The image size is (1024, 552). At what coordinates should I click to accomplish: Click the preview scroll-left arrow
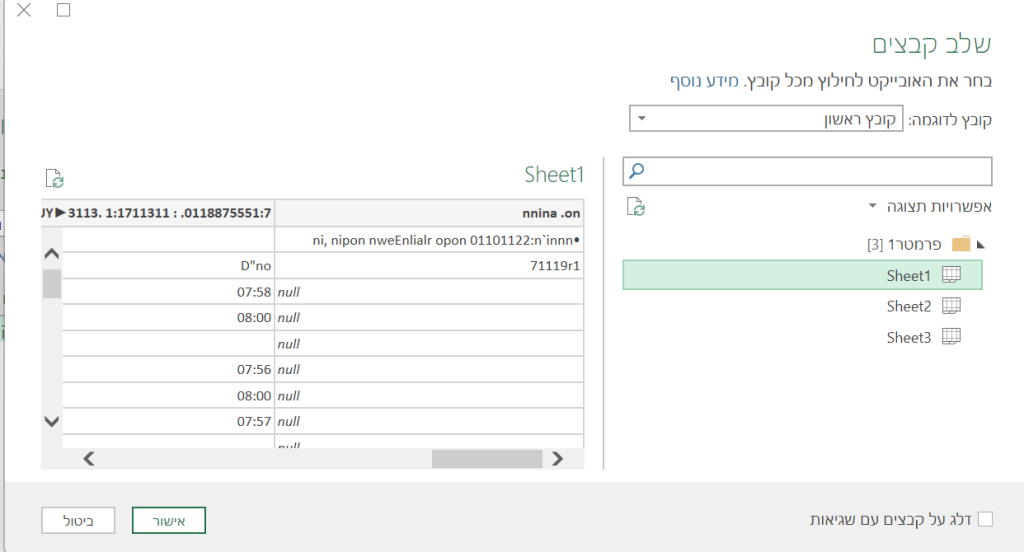tap(89, 459)
